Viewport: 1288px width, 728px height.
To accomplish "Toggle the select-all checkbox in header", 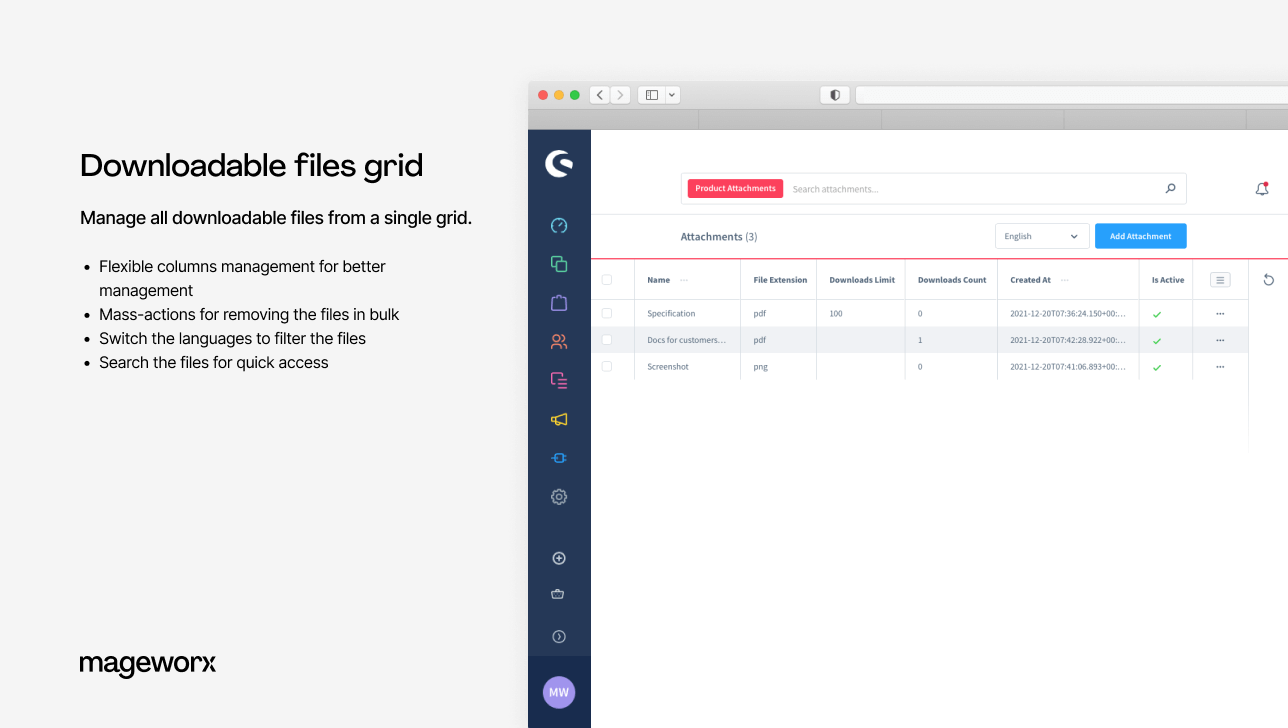I will coord(607,280).
